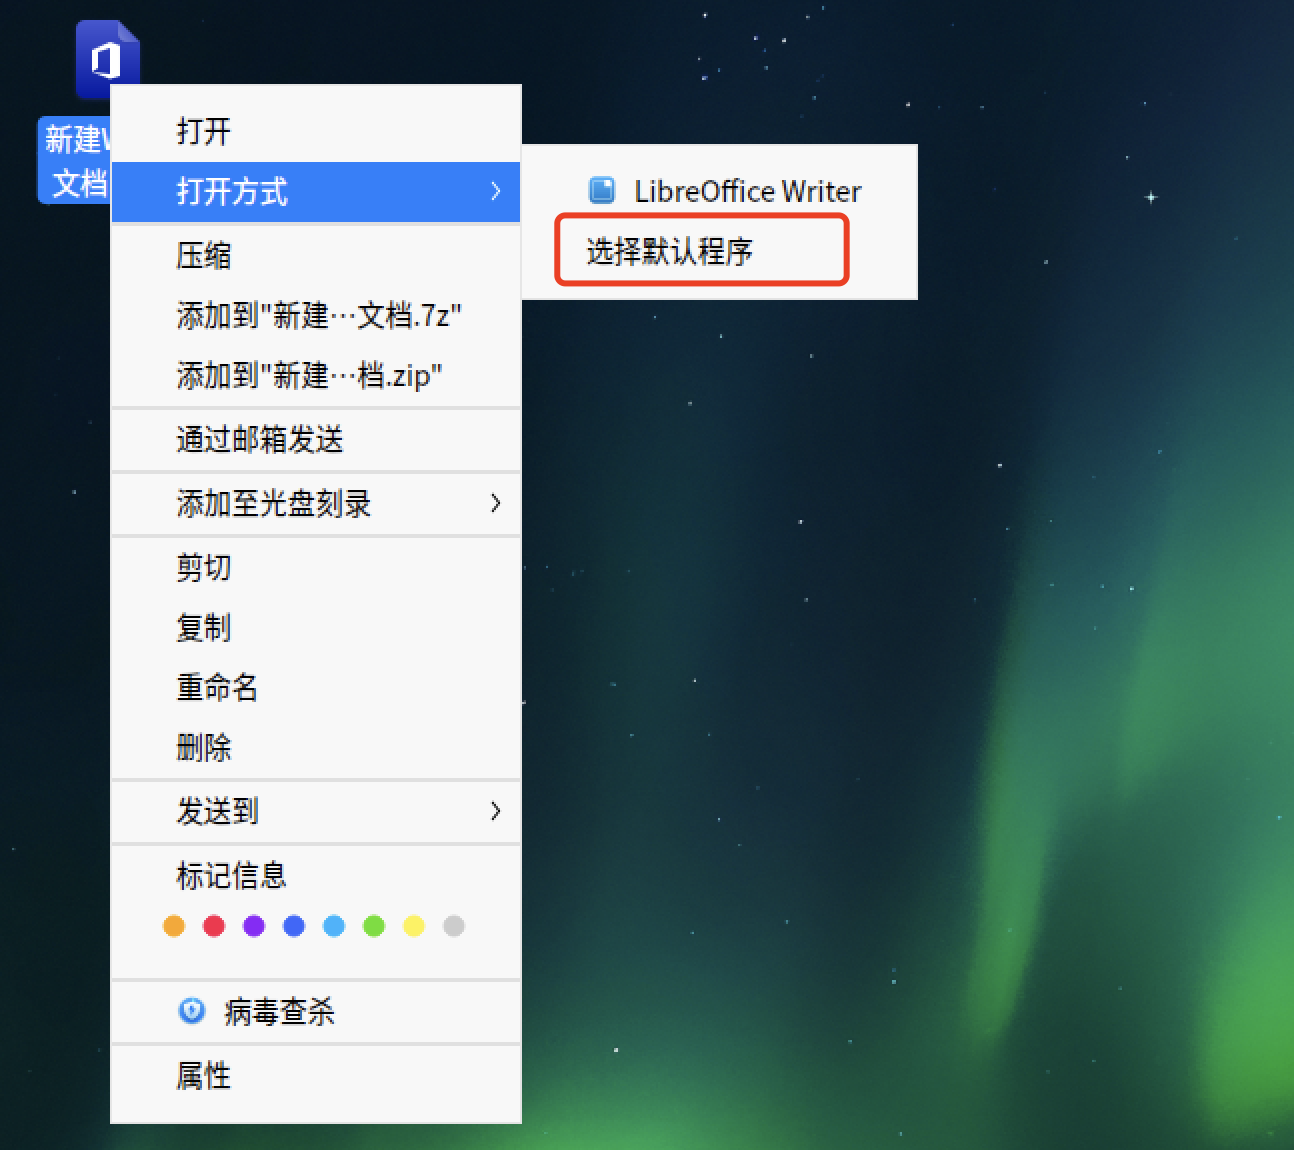Select 删除 to delete the document
This screenshot has height=1150, width=1294.
tap(203, 748)
